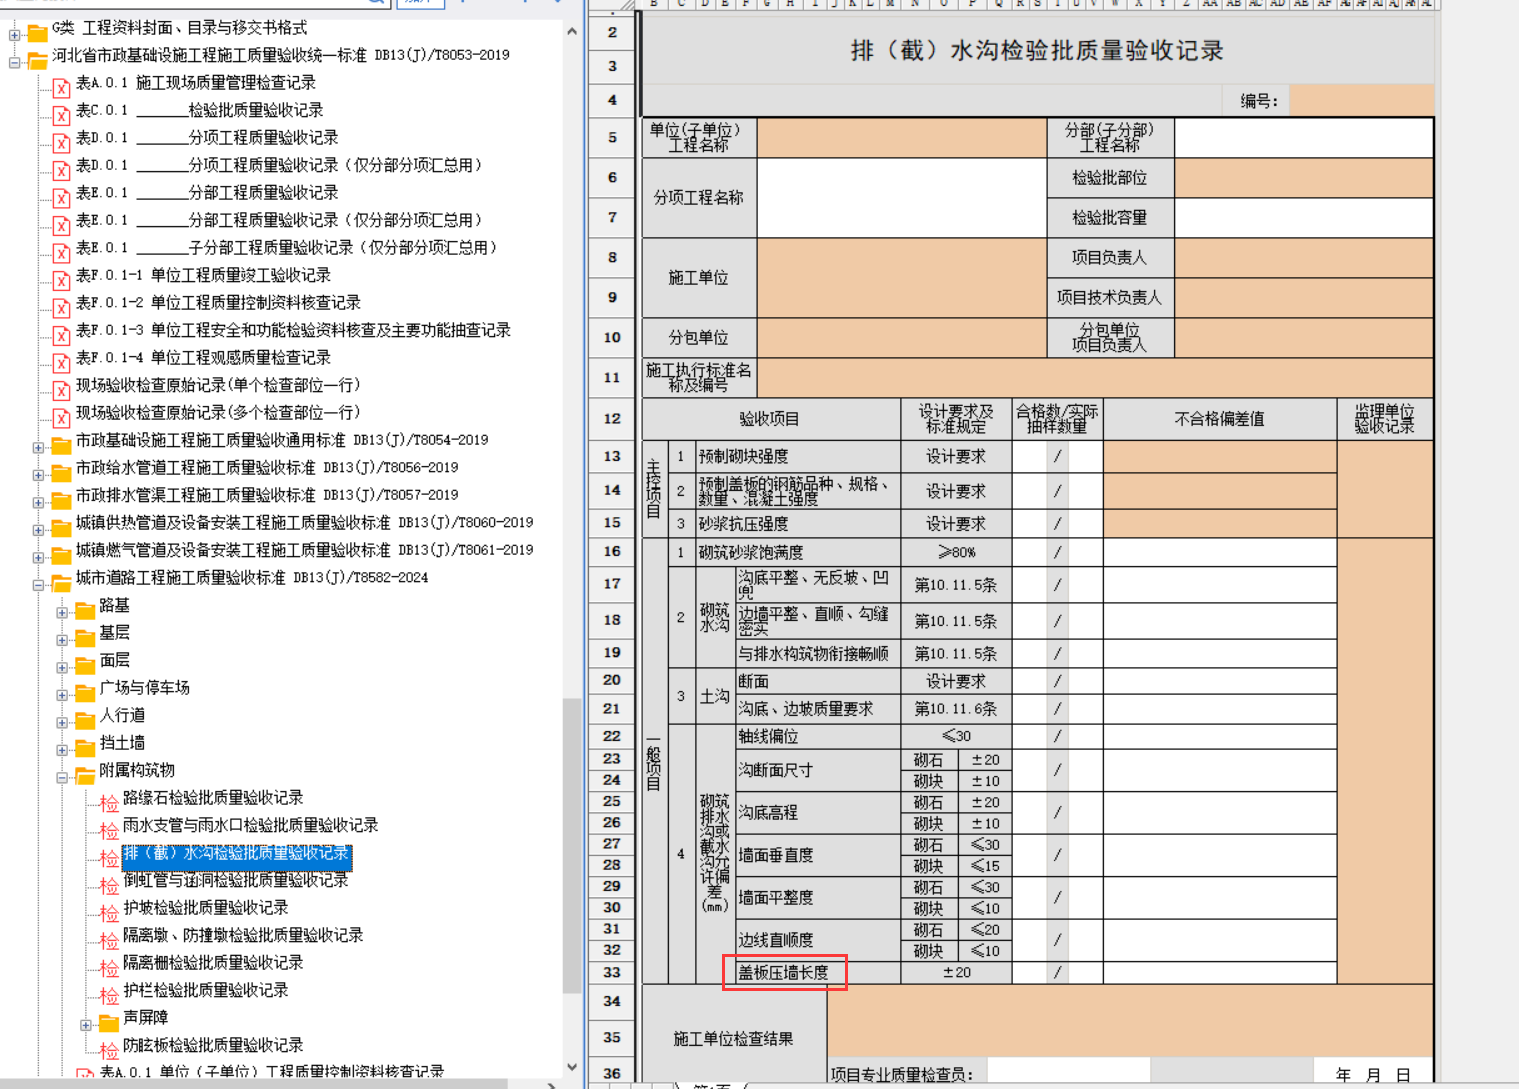Image resolution: width=1519 pixels, height=1089 pixels.
Task: Open 雨水支管与雨水口检验批质量验收记录
Action: pyautogui.click(x=250, y=825)
